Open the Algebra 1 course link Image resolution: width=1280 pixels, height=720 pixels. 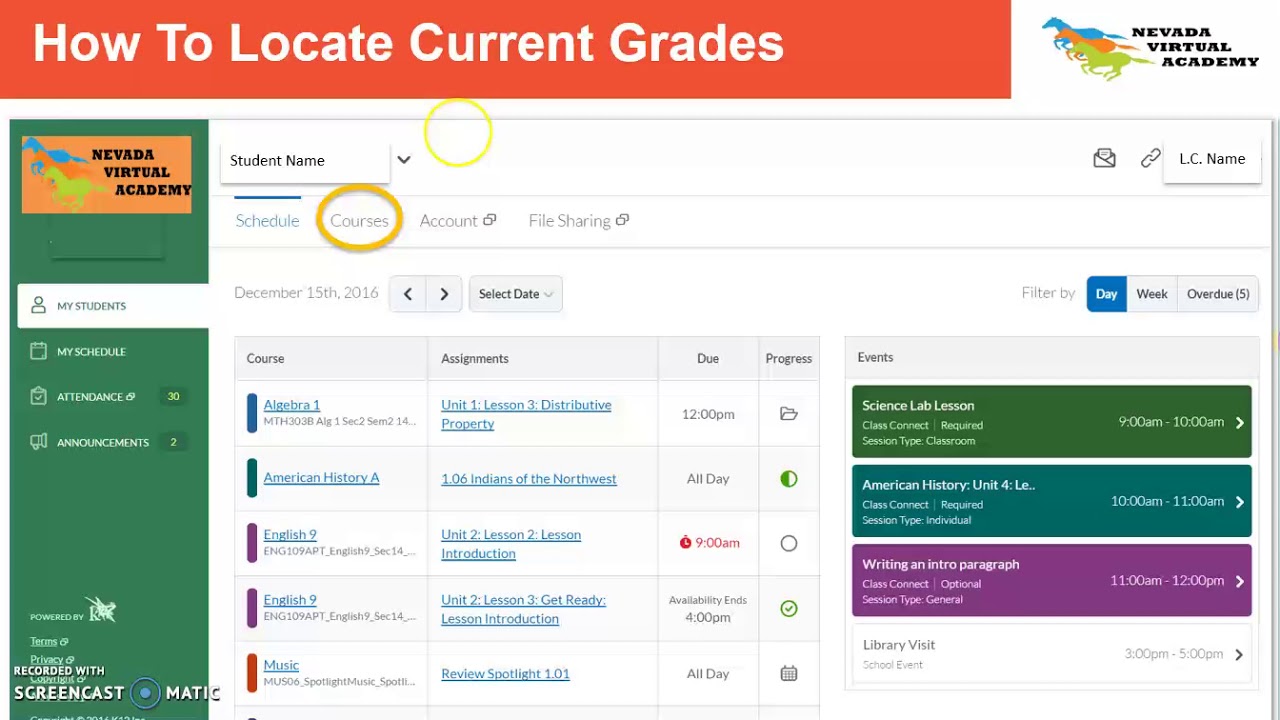291,405
